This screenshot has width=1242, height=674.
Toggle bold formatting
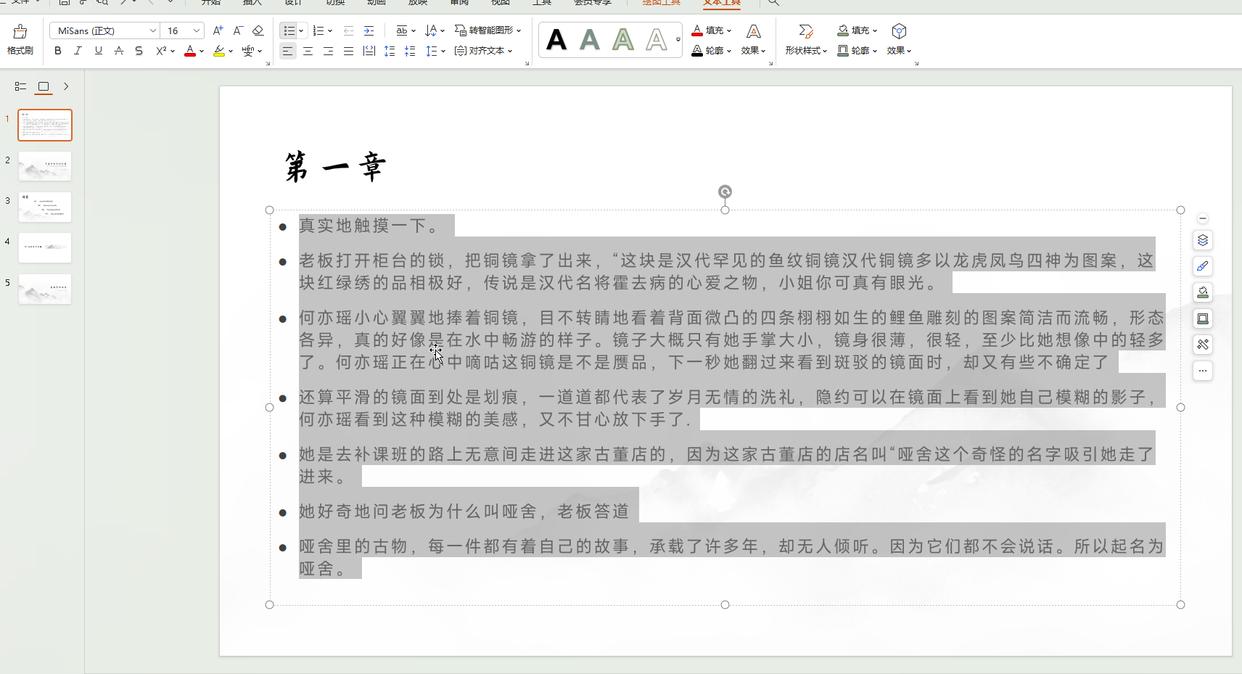pyautogui.click(x=58, y=51)
